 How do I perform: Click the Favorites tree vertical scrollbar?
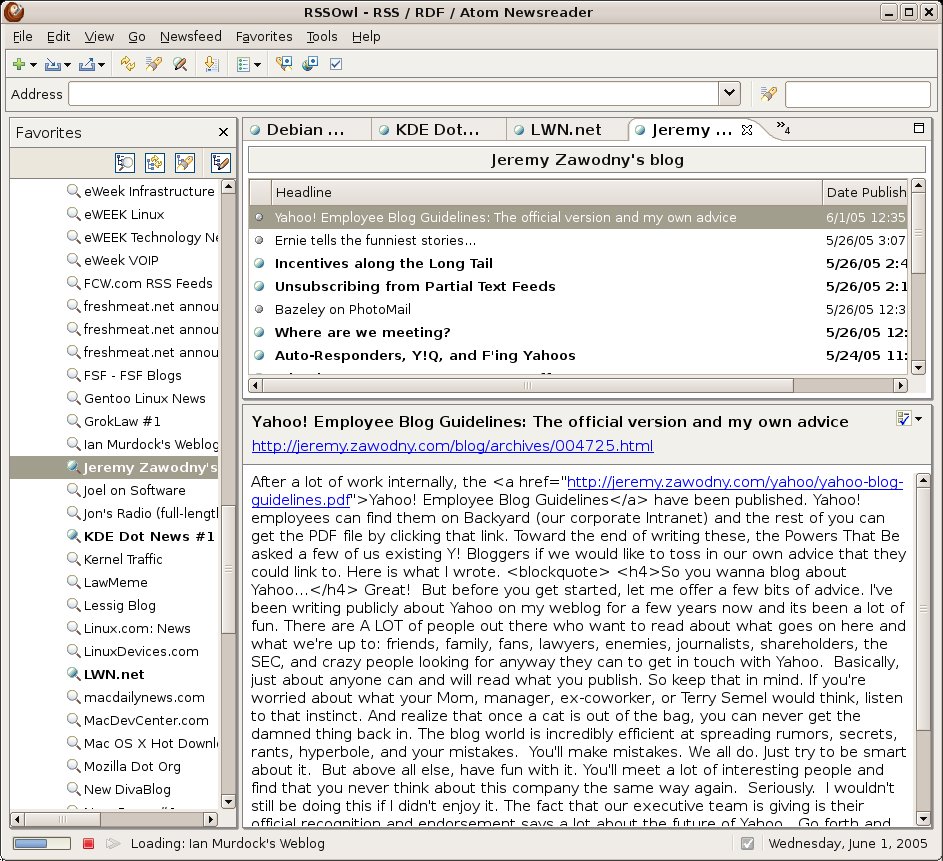(x=229, y=494)
